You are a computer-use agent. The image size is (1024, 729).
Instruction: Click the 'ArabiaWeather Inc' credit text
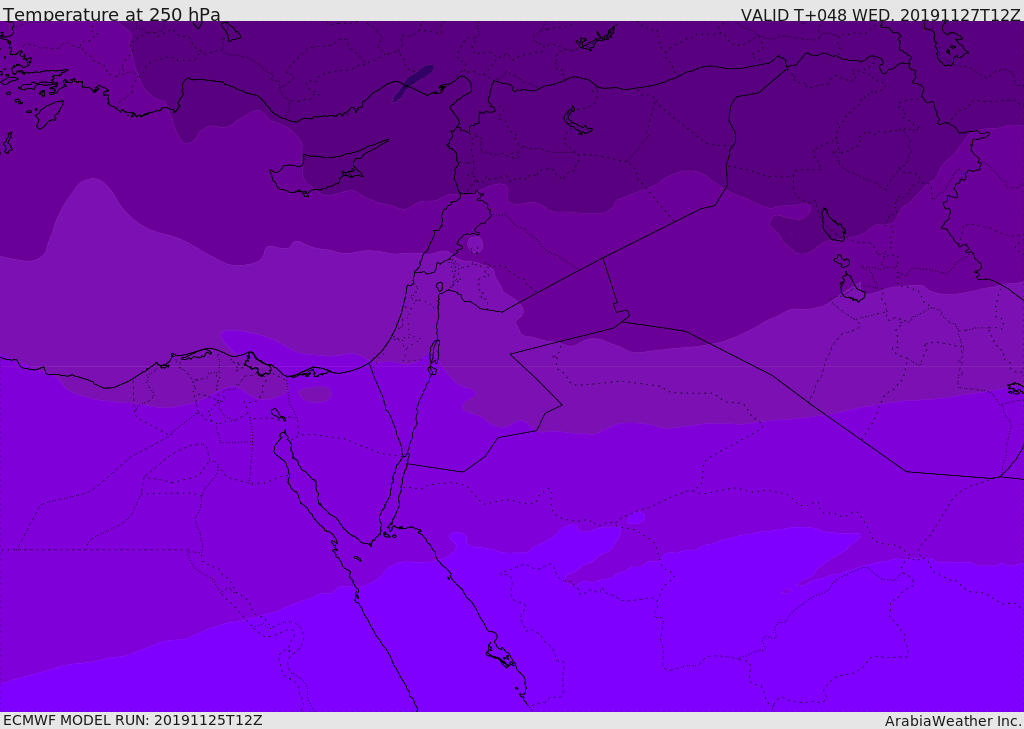(x=952, y=721)
